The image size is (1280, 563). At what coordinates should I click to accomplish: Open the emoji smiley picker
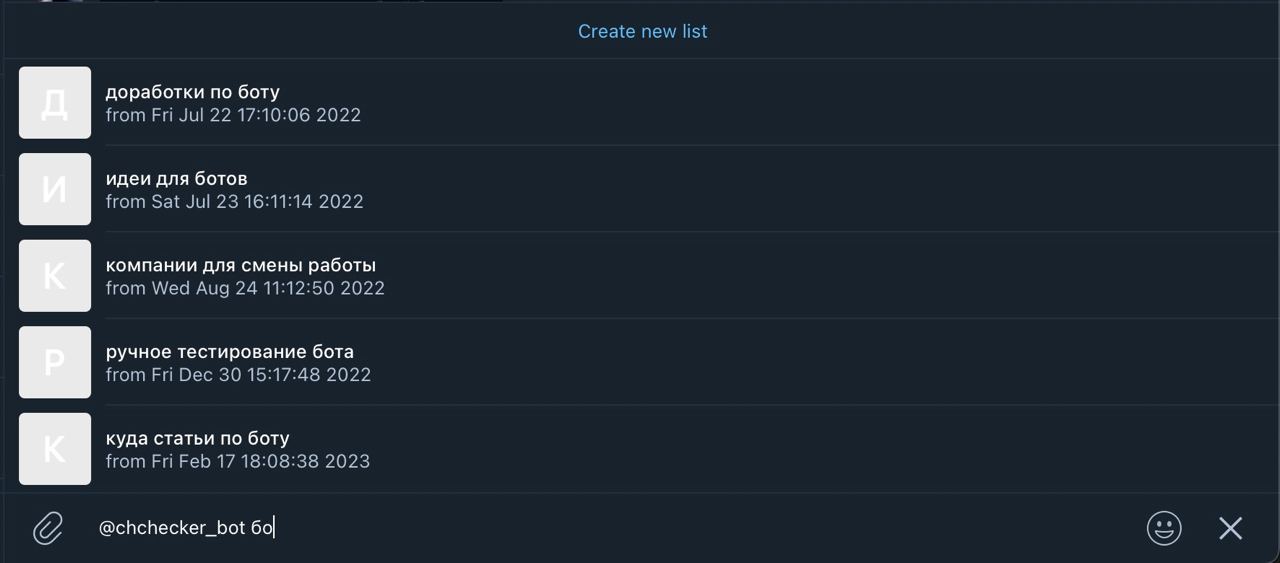click(1164, 528)
